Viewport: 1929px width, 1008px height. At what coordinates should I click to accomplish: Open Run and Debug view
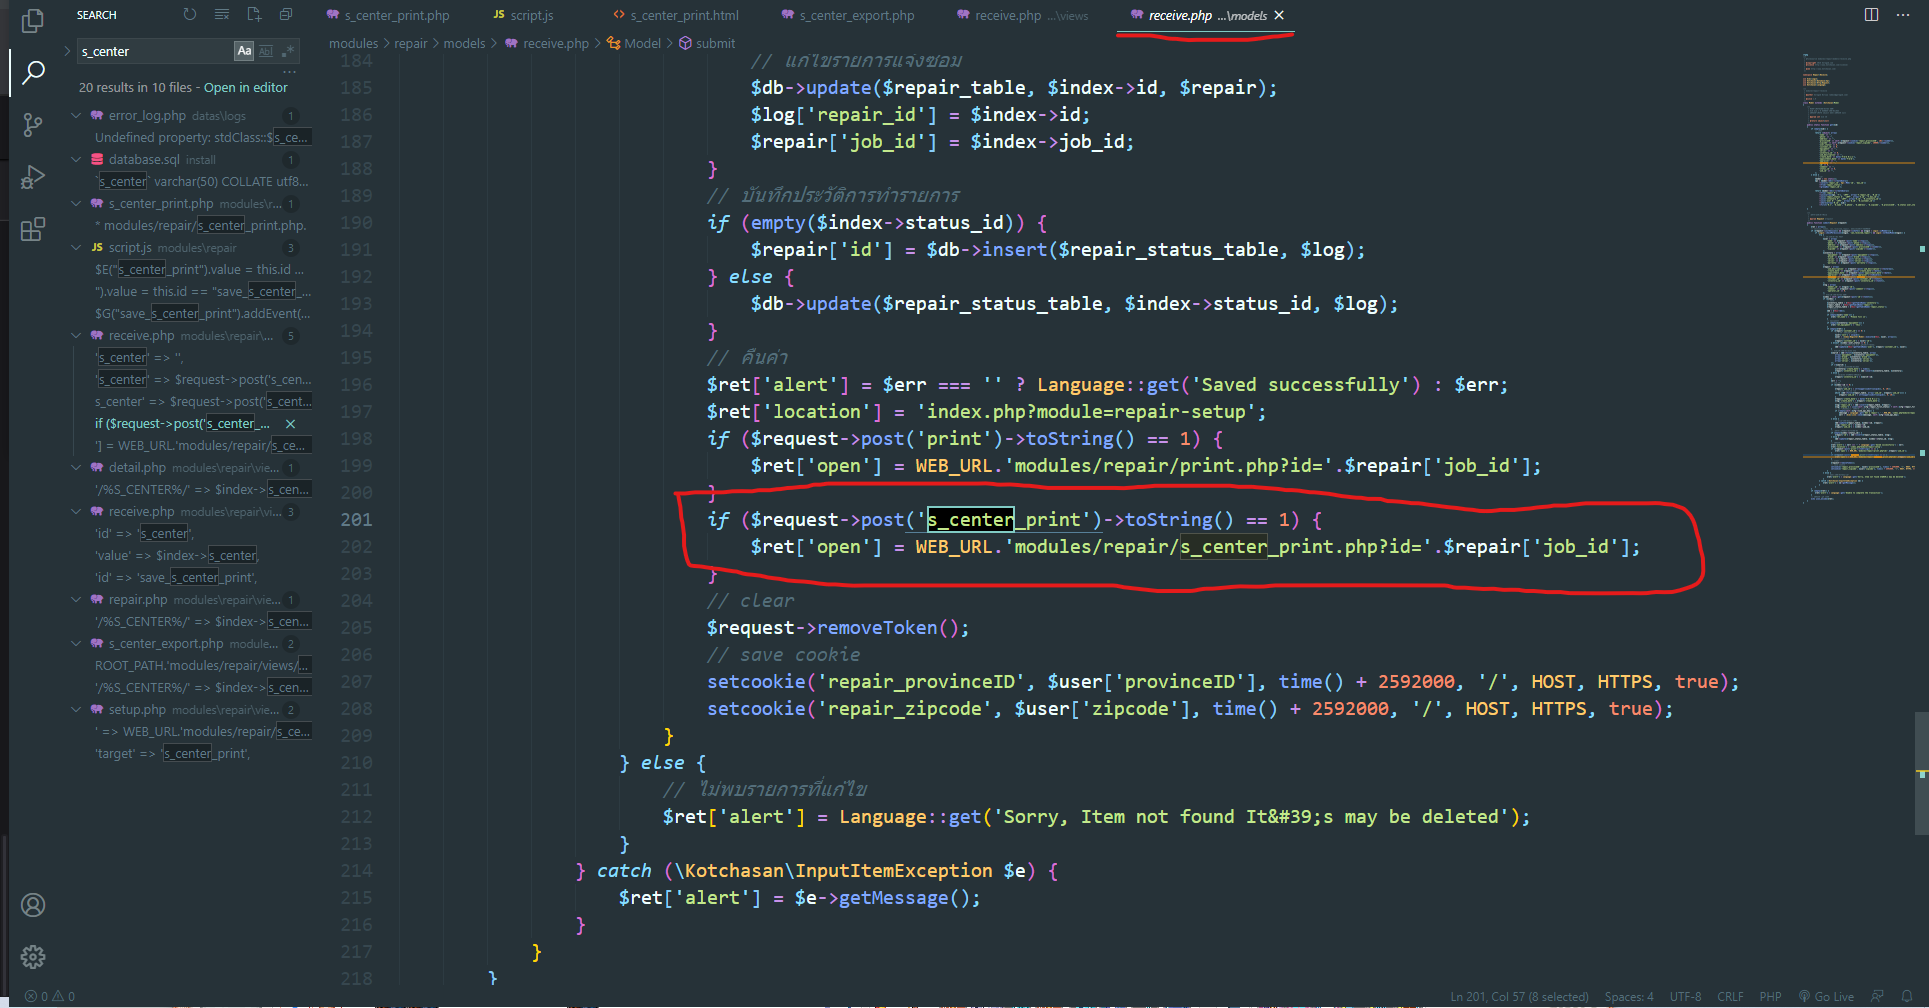tap(32, 177)
